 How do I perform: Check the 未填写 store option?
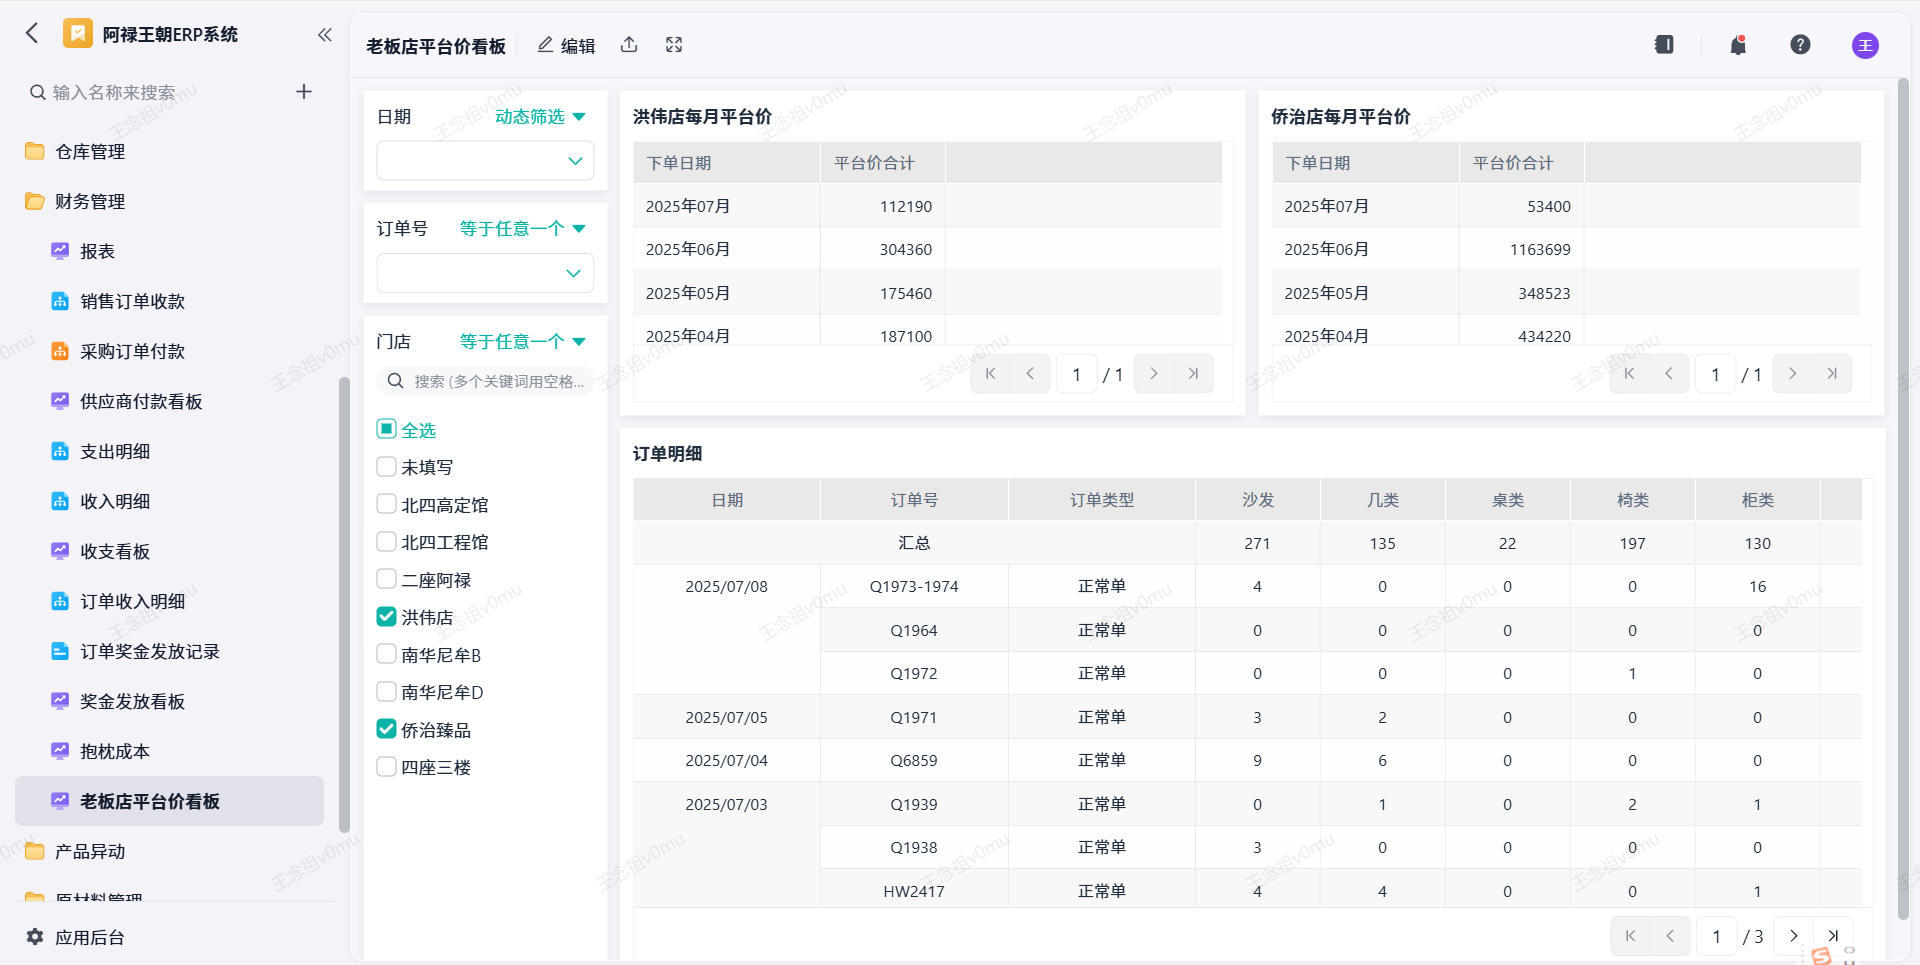click(x=386, y=466)
